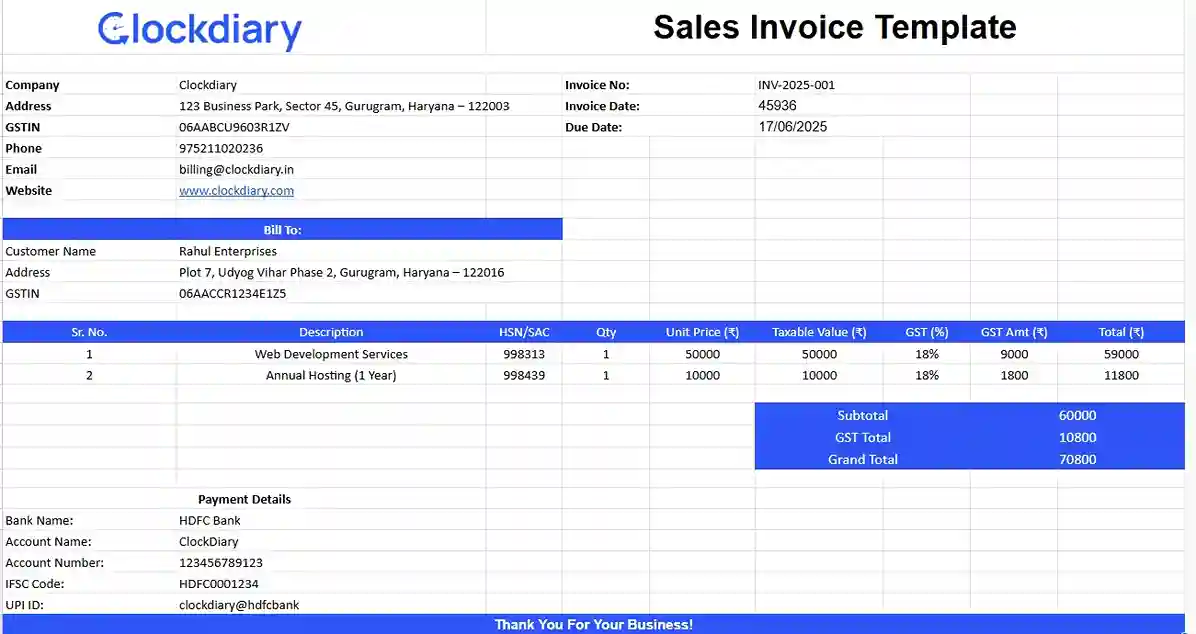Select the Grand Total label
The height and width of the screenshot is (634, 1196).
click(863, 459)
